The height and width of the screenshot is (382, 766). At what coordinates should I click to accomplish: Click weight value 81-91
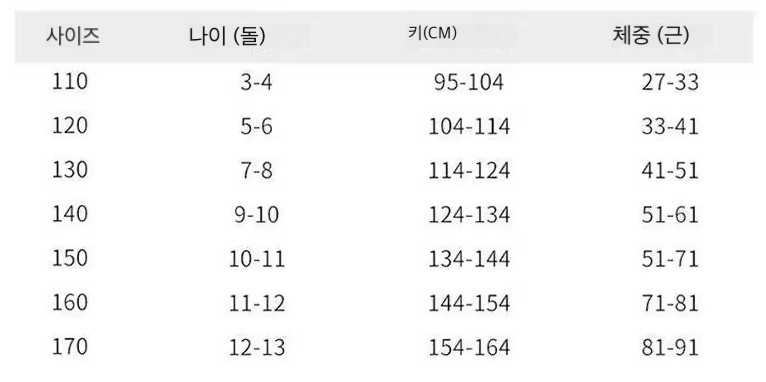(670, 347)
